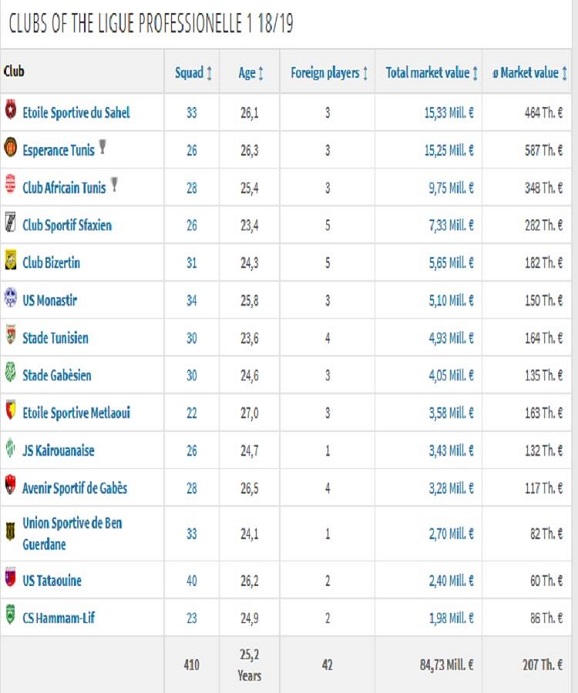Click the Club Bizertin yellow crest icon

(x=11, y=260)
